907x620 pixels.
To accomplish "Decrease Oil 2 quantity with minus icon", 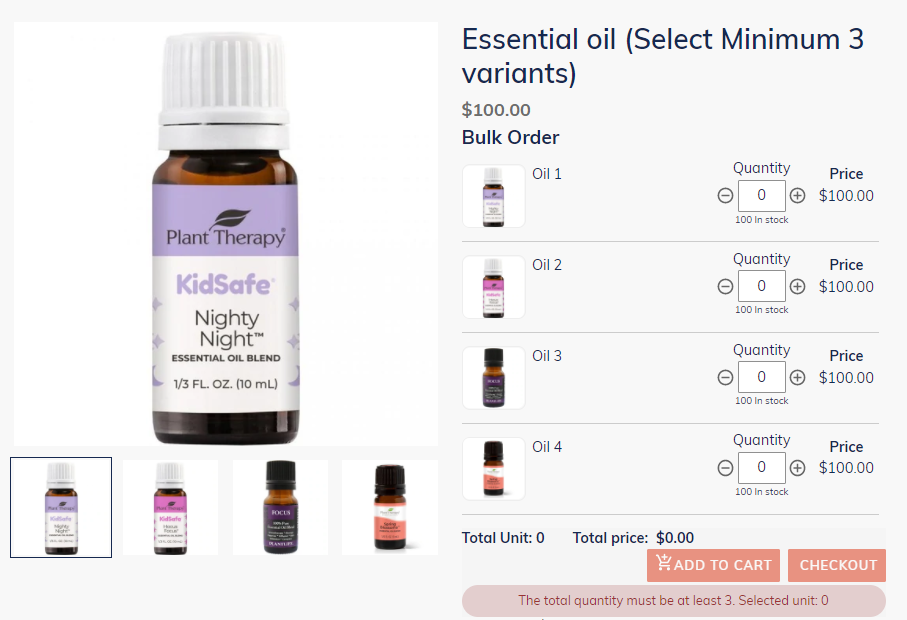I will tap(725, 286).
